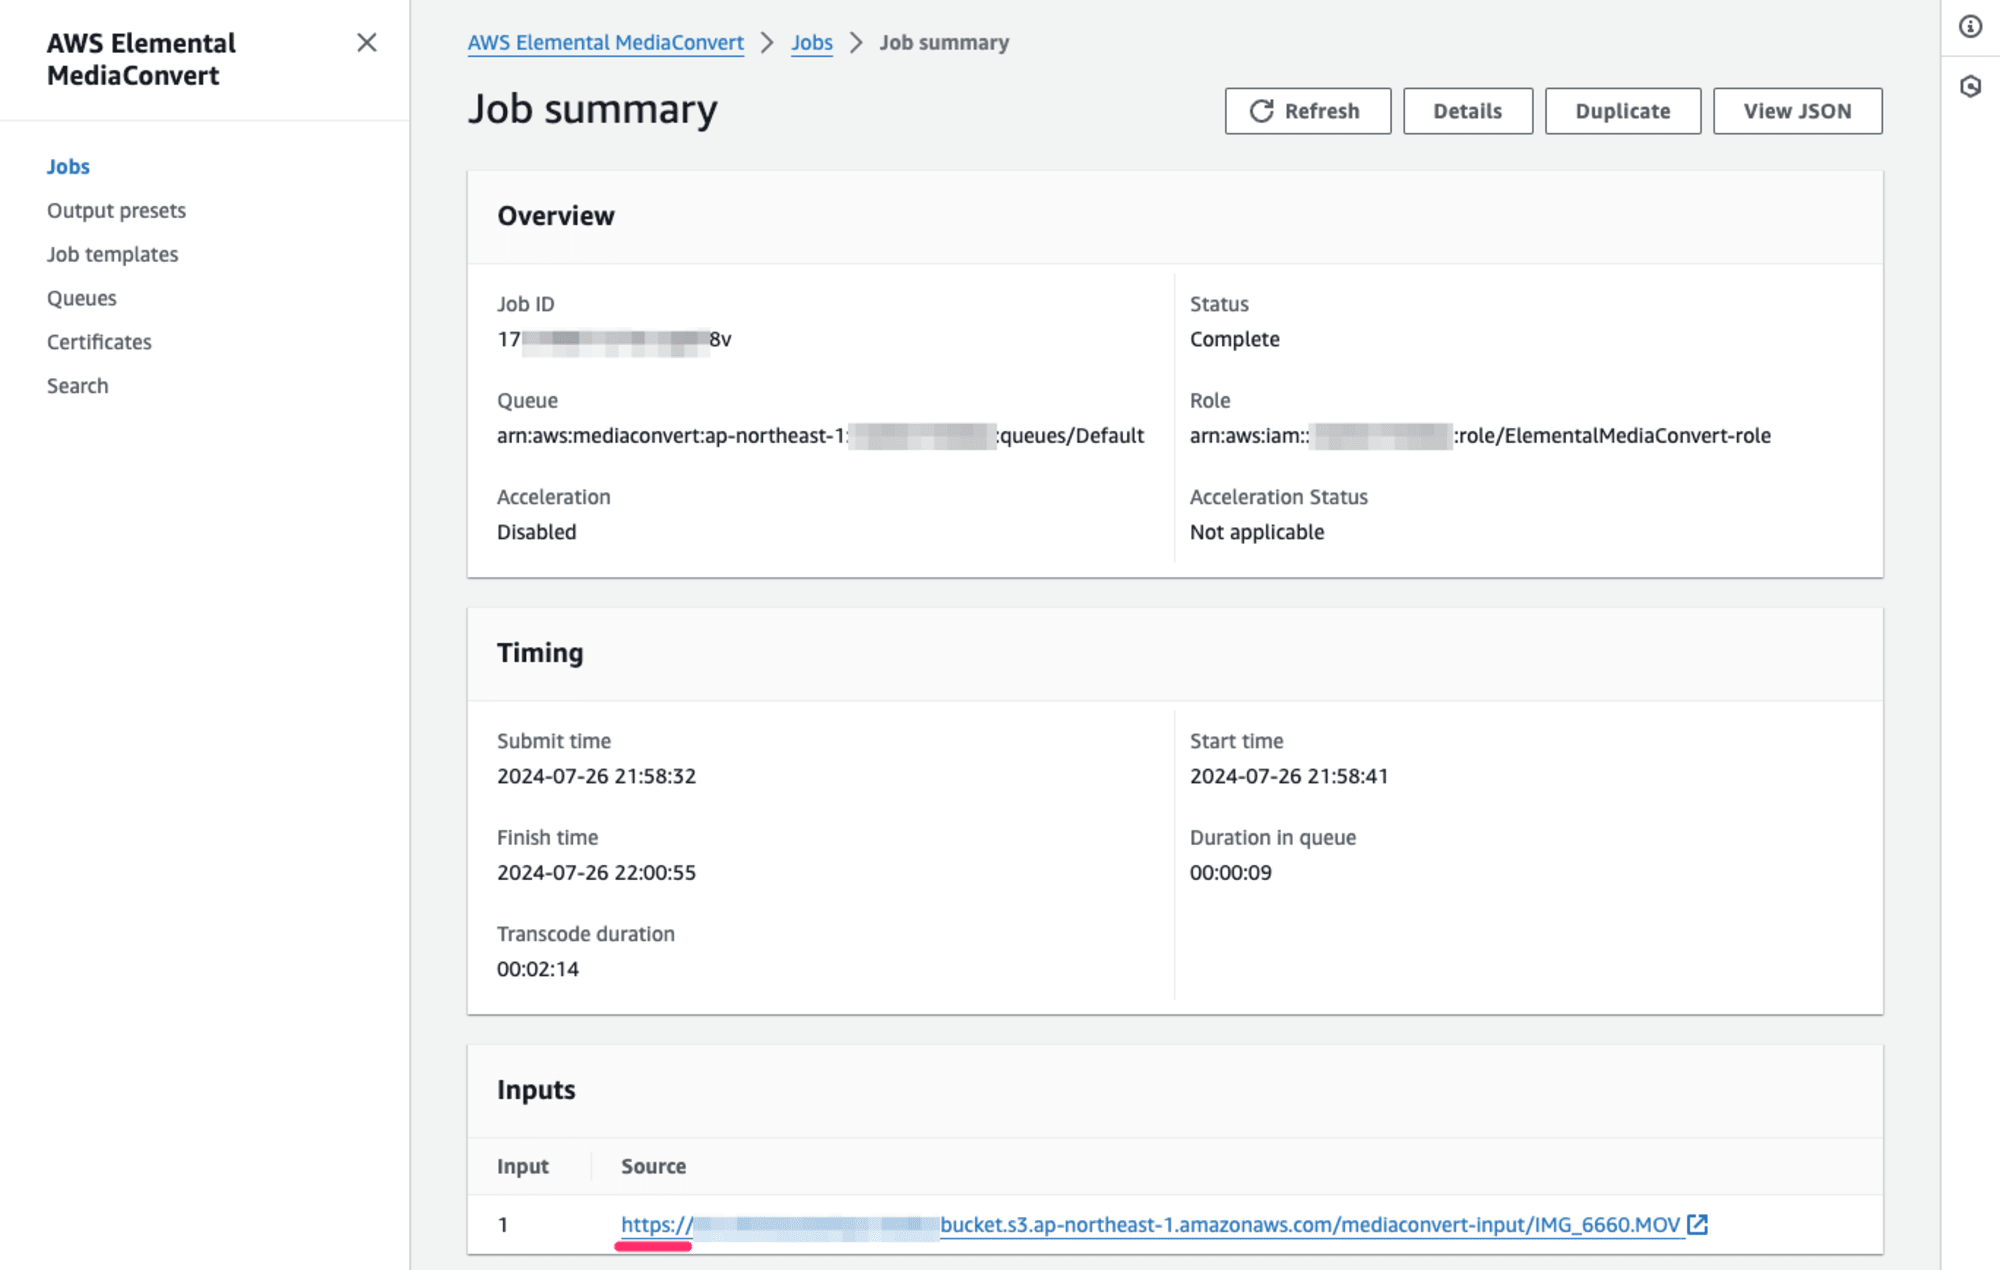Close the MediaConvert side navigation panel
The image size is (2000, 1270).
pos(367,42)
